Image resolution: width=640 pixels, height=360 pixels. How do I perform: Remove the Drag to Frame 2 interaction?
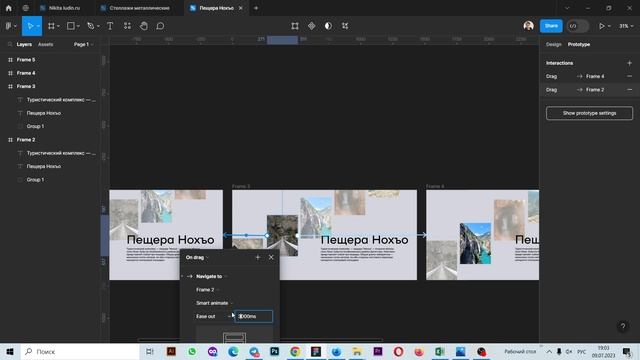tap(629, 90)
